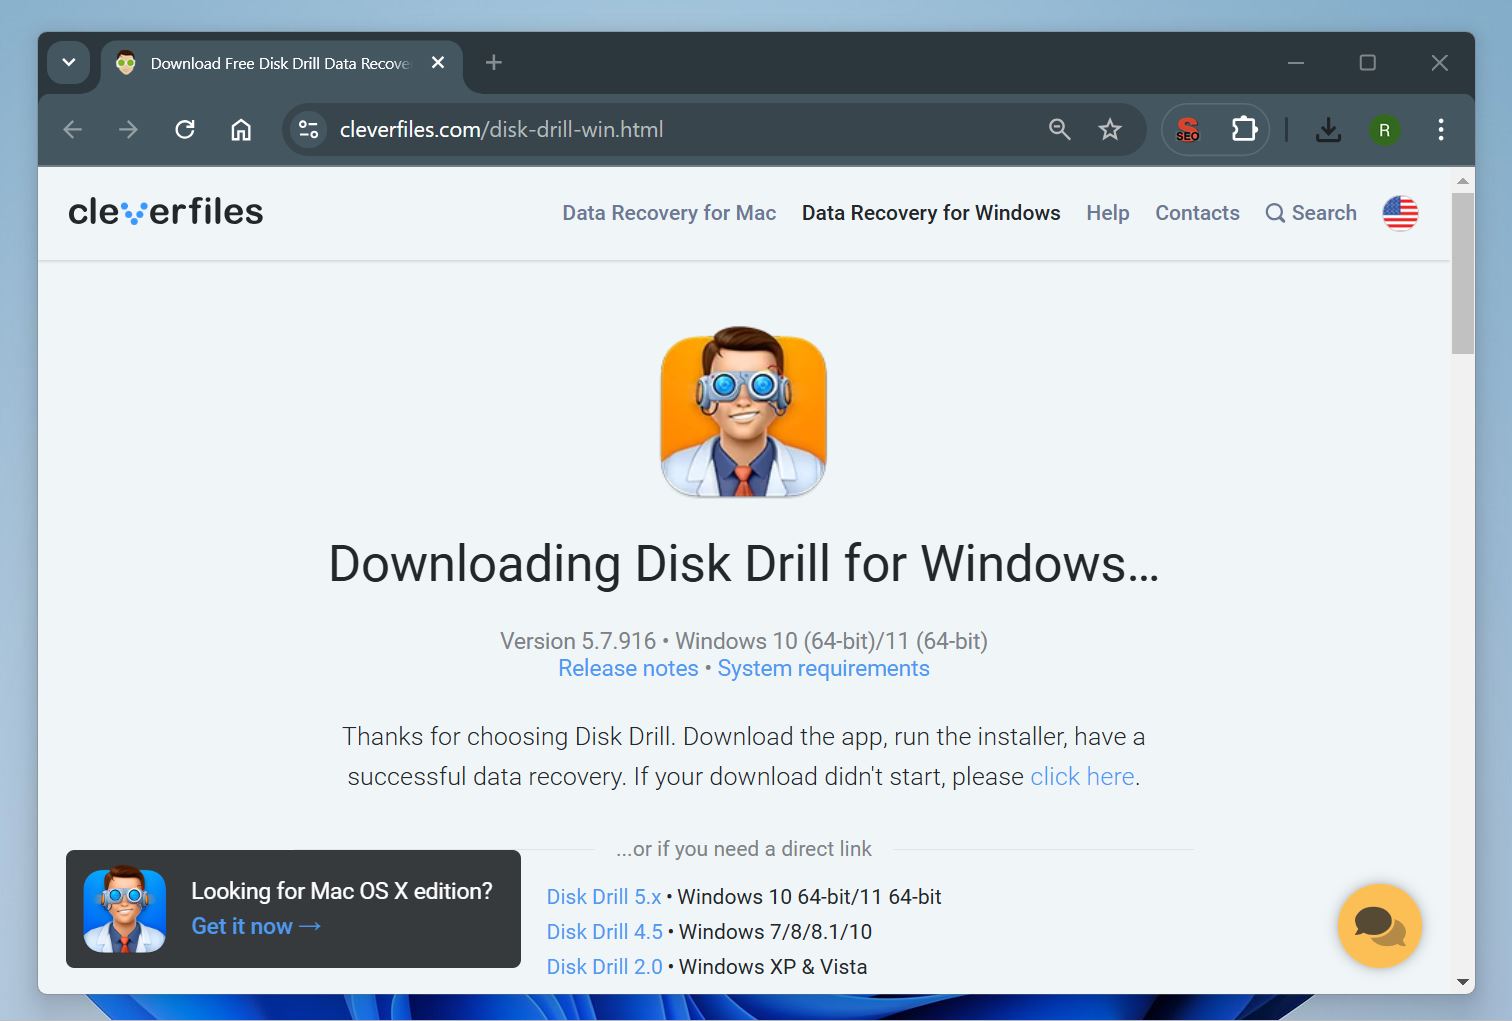
Task: Click the Release notes link
Action: point(628,668)
